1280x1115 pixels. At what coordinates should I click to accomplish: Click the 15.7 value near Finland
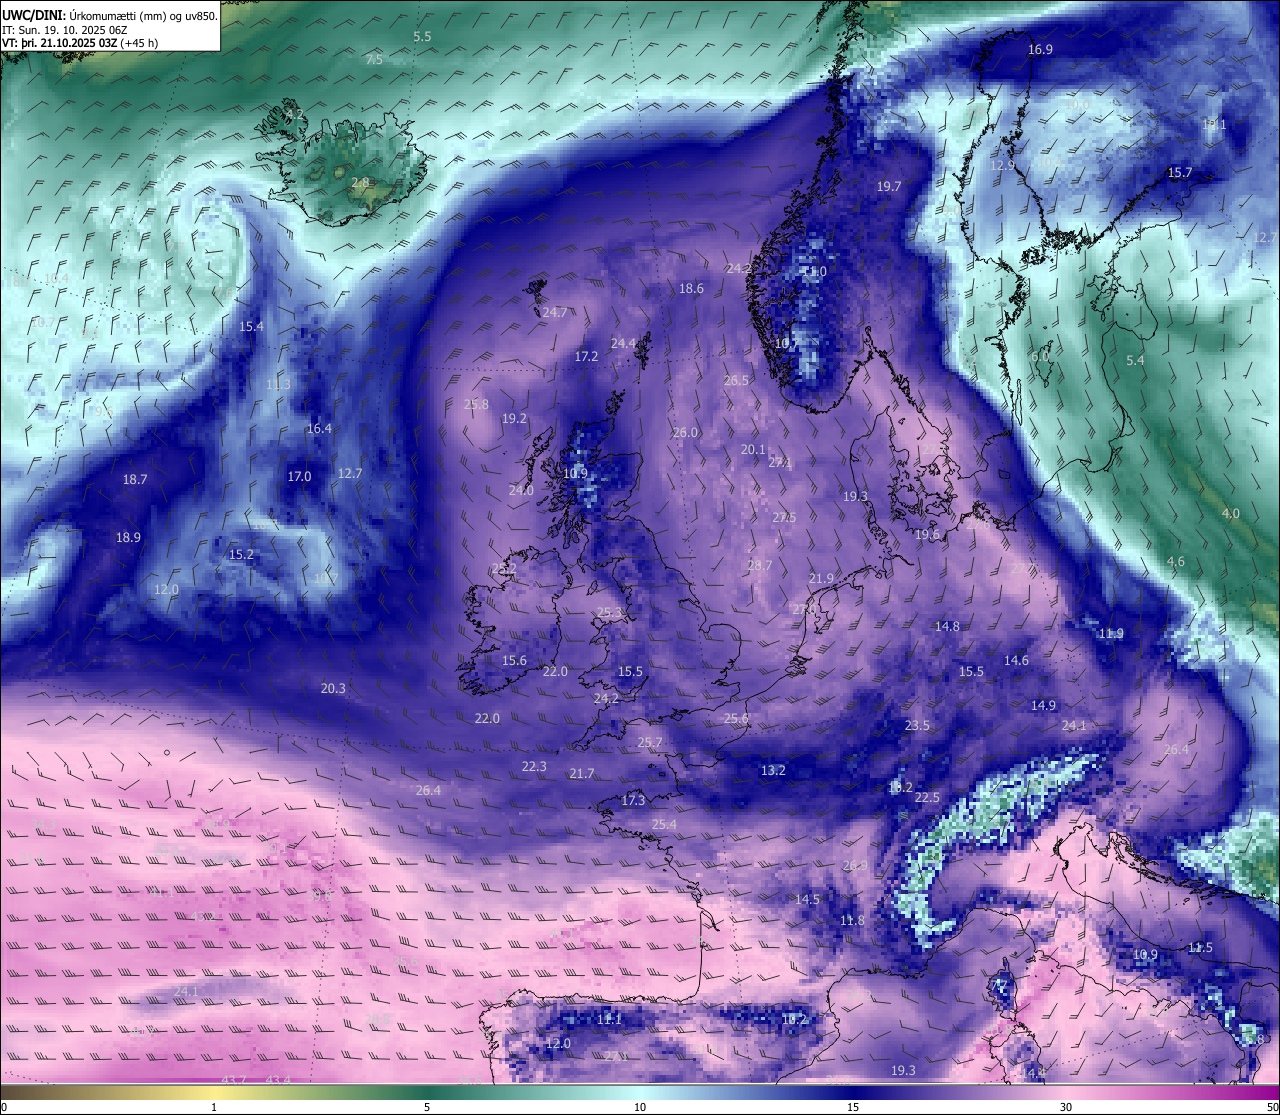coord(1180,172)
